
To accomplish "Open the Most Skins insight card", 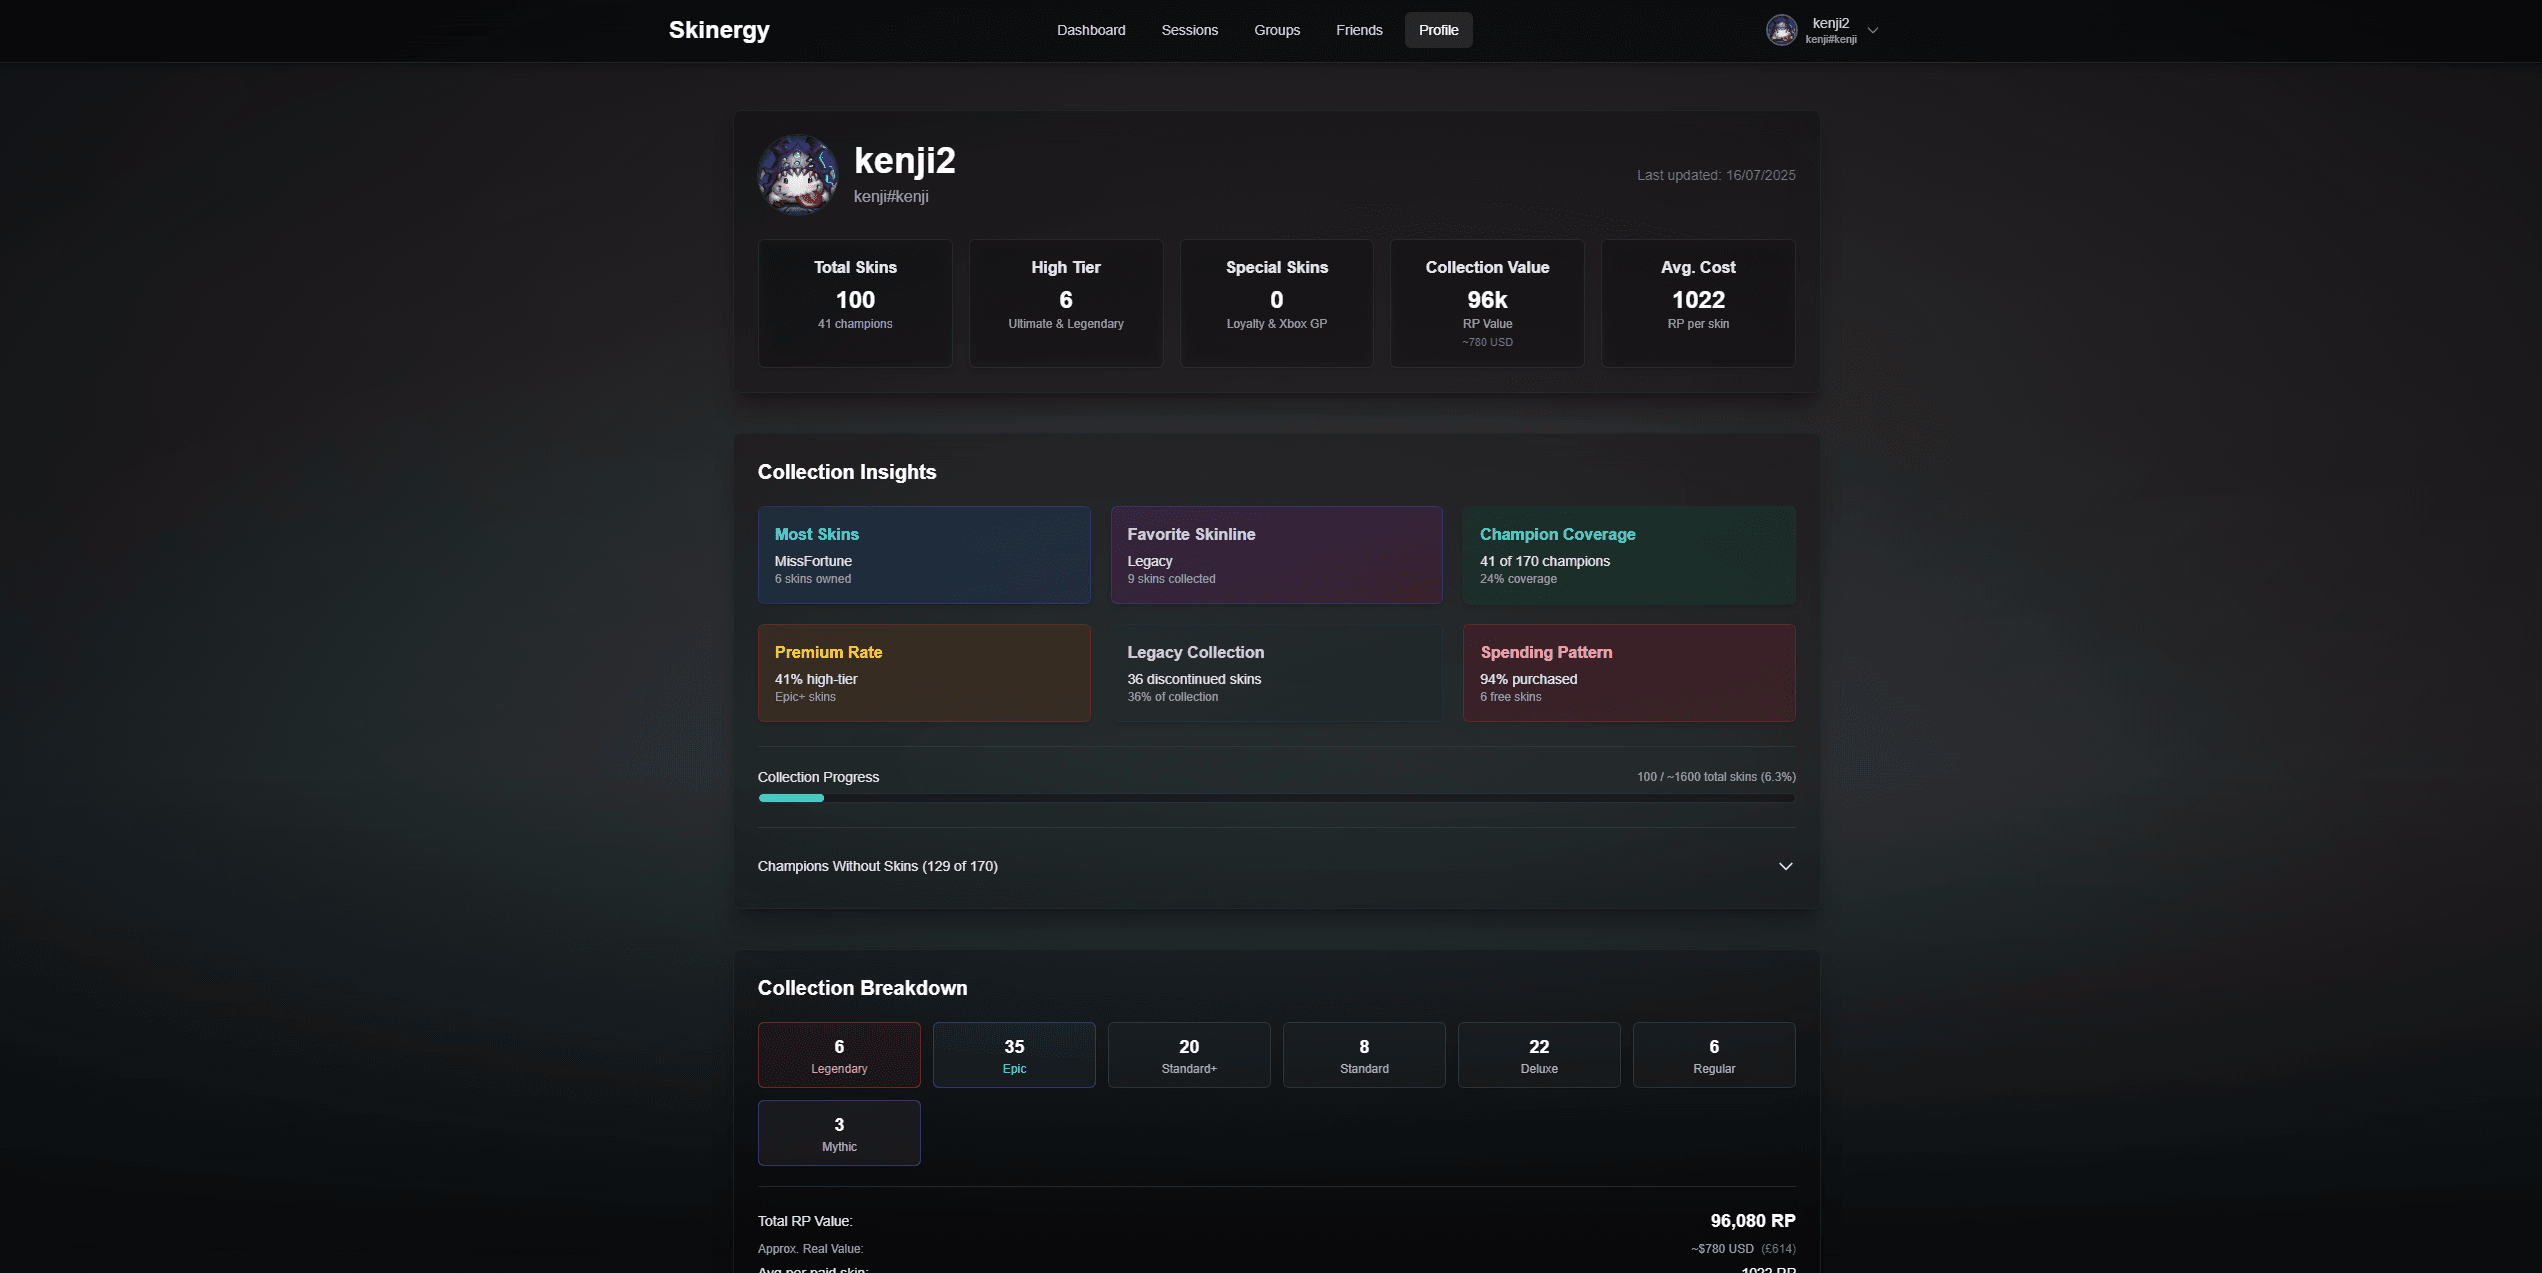I will pos(924,555).
